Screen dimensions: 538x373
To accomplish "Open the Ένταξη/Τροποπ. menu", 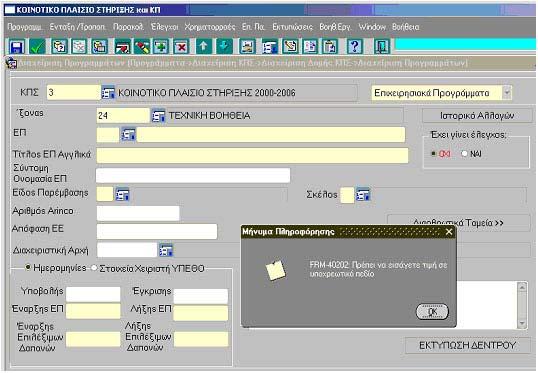I will pyautogui.click(x=78, y=27).
